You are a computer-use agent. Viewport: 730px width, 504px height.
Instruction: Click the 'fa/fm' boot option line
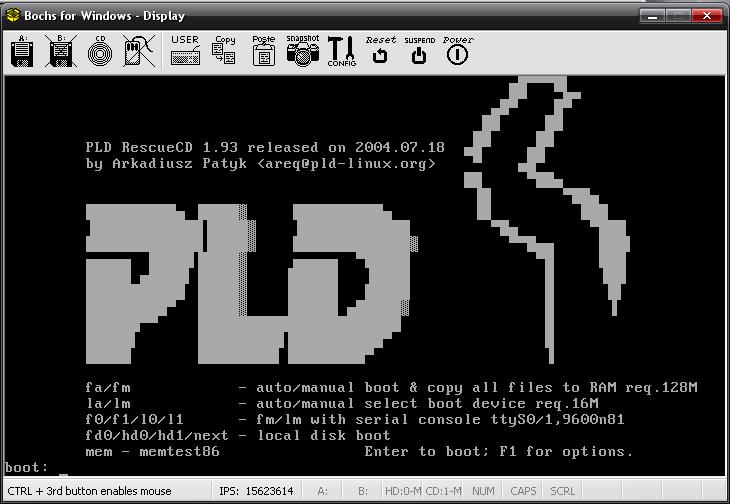tap(391, 387)
